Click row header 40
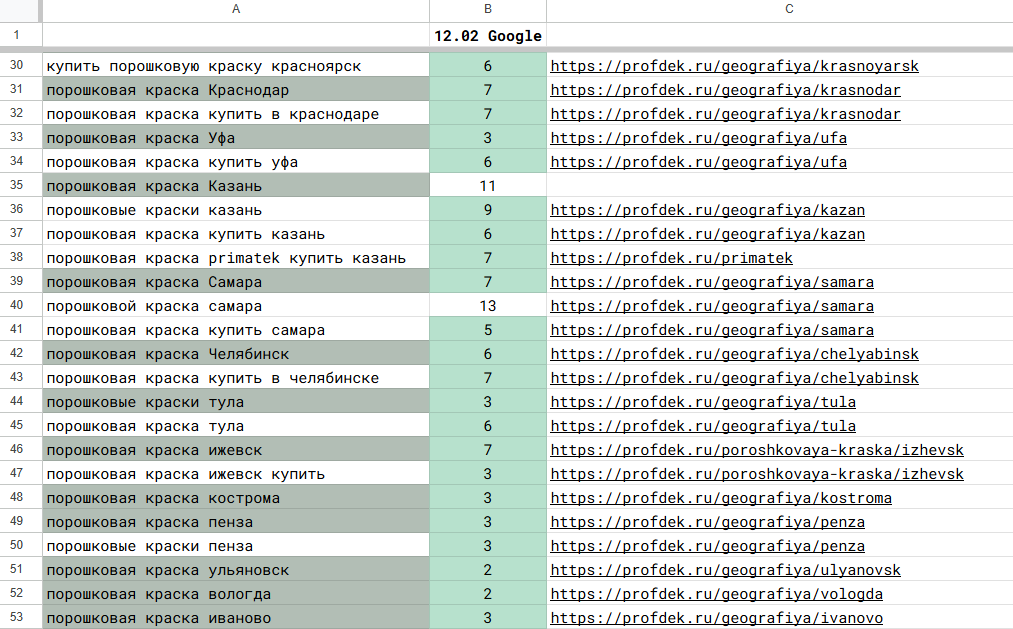1013x629 pixels. point(17,306)
